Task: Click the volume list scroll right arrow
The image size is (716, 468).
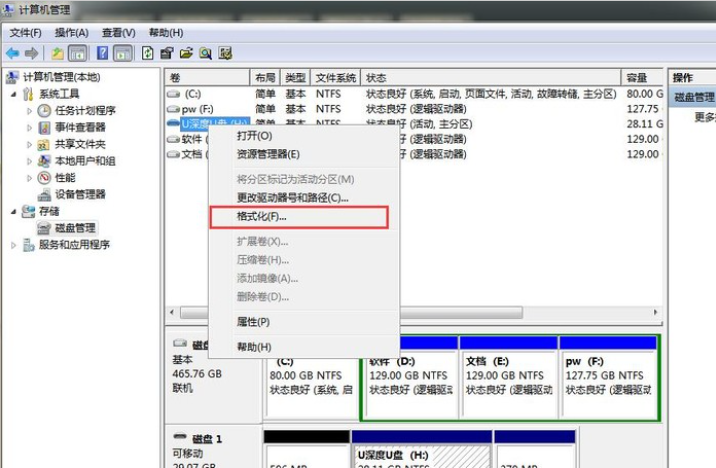Action: tap(656, 313)
